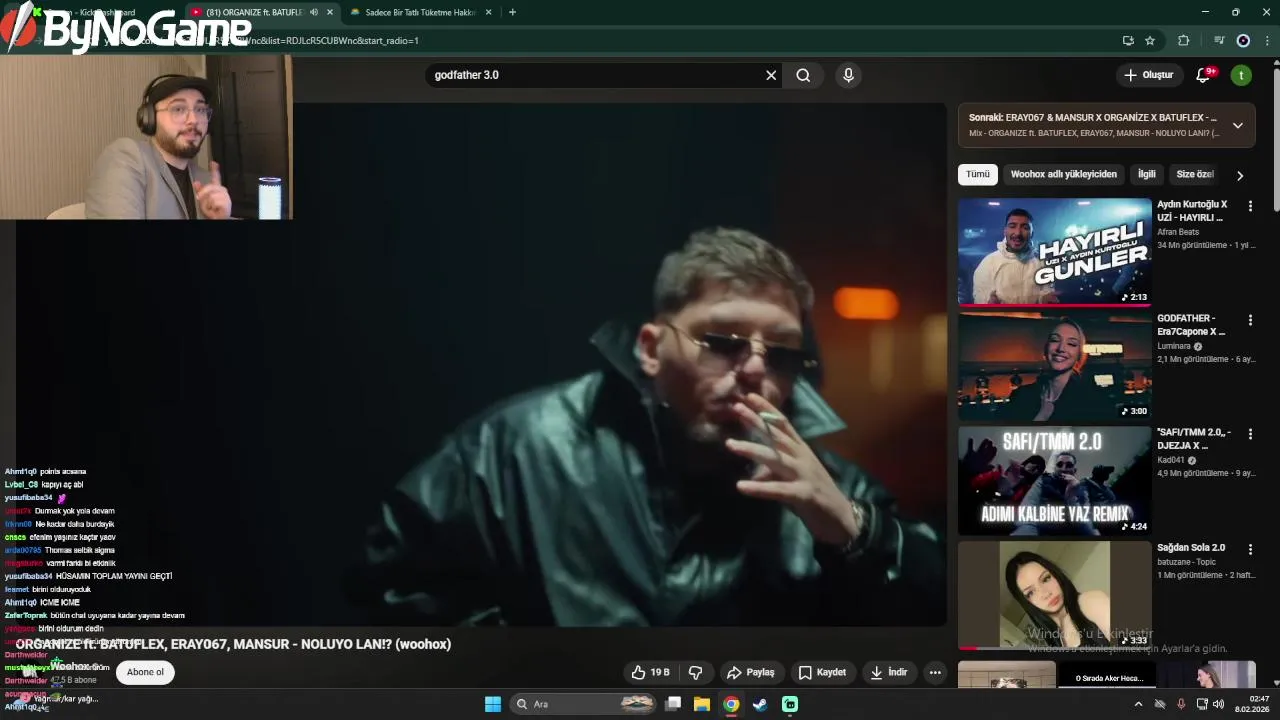Screen dimensions: 1280x720
Task: Clear the godfather 3.0 search text
Action: [771, 75]
